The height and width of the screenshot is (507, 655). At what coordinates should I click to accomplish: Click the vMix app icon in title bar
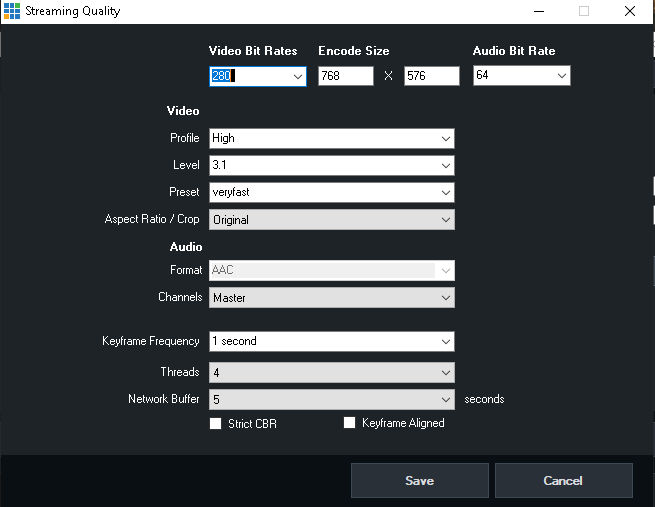click(12, 11)
